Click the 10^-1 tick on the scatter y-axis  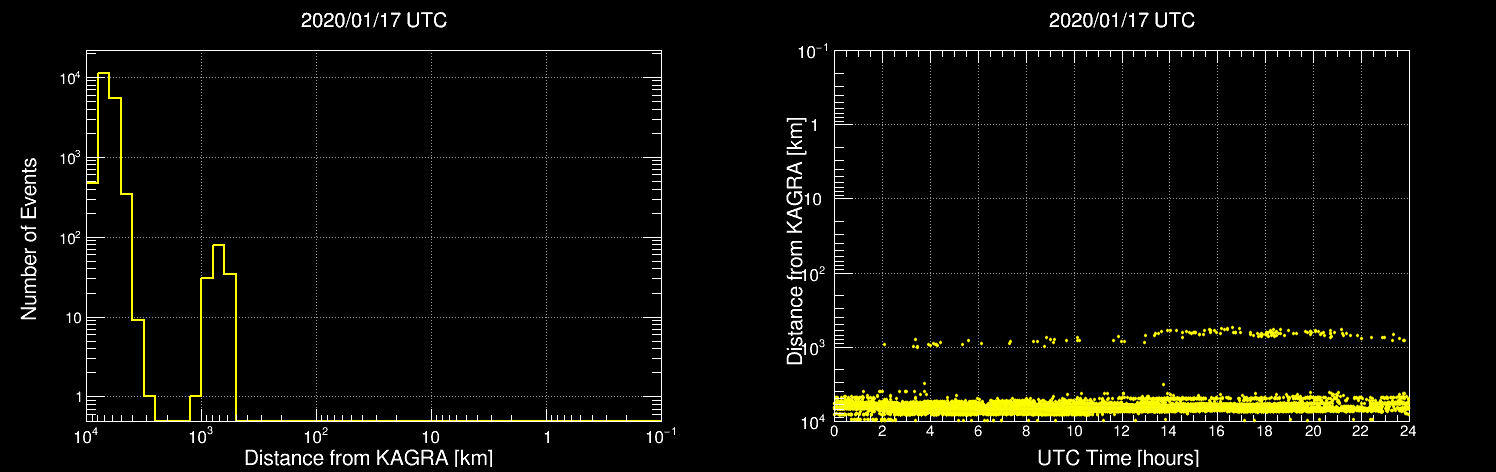tap(813, 52)
